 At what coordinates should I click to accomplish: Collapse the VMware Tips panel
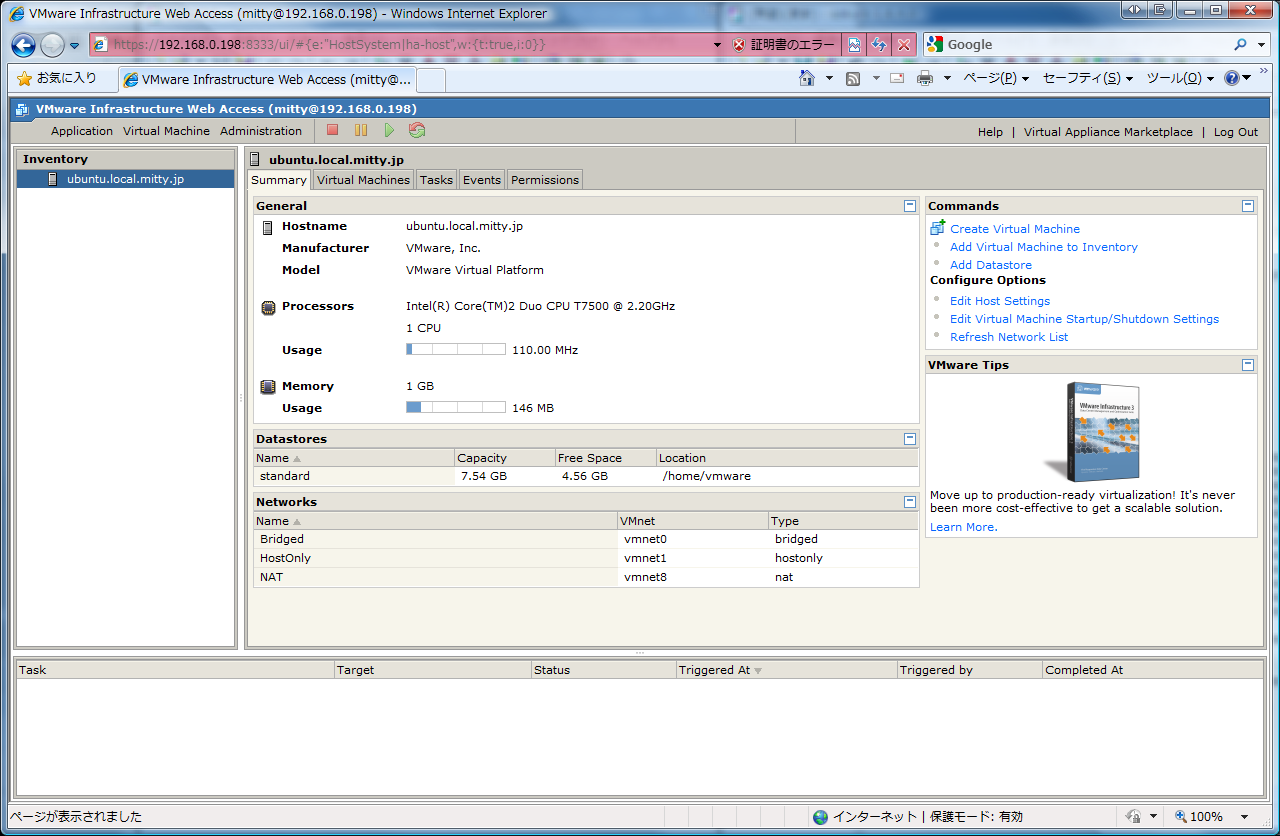1248,365
